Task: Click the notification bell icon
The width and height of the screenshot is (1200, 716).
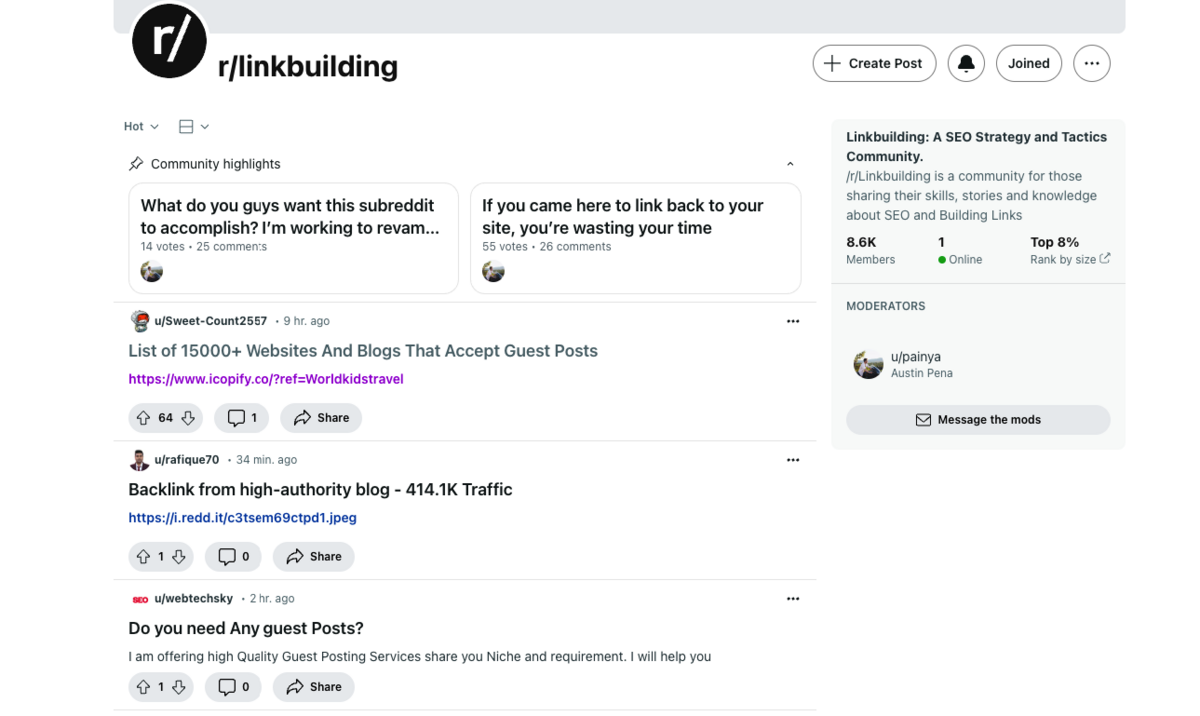Action: click(966, 64)
